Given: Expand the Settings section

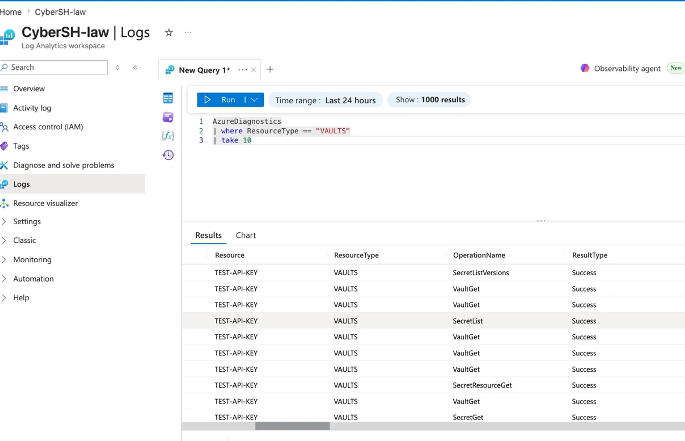Looking at the screenshot, I should tap(4, 222).
